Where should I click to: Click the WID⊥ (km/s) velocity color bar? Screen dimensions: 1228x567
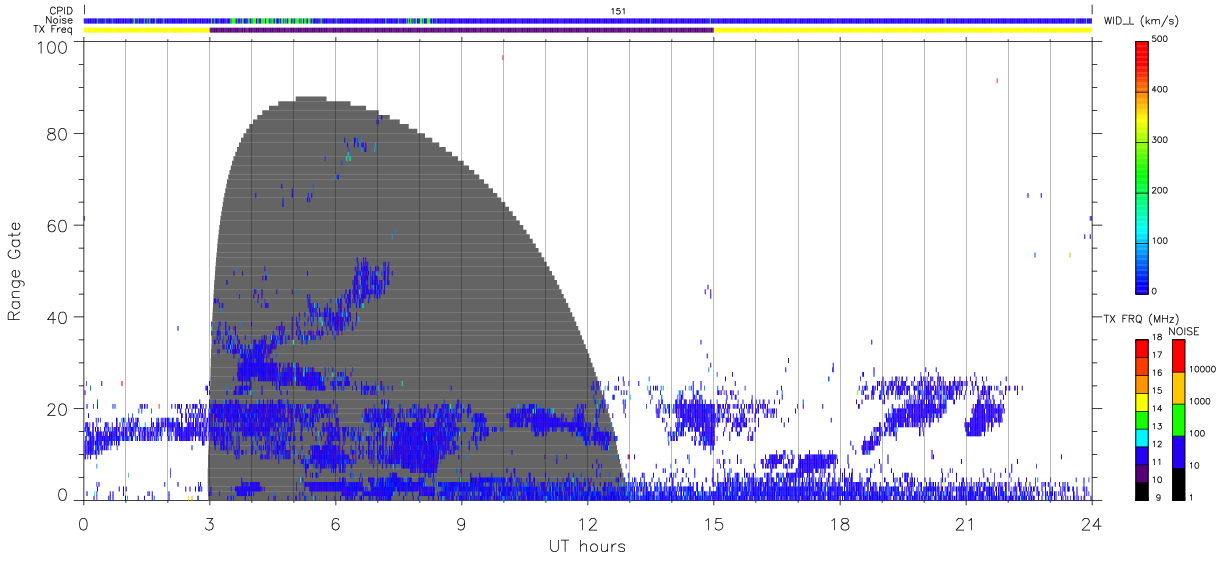click(x=1141, y=167)
